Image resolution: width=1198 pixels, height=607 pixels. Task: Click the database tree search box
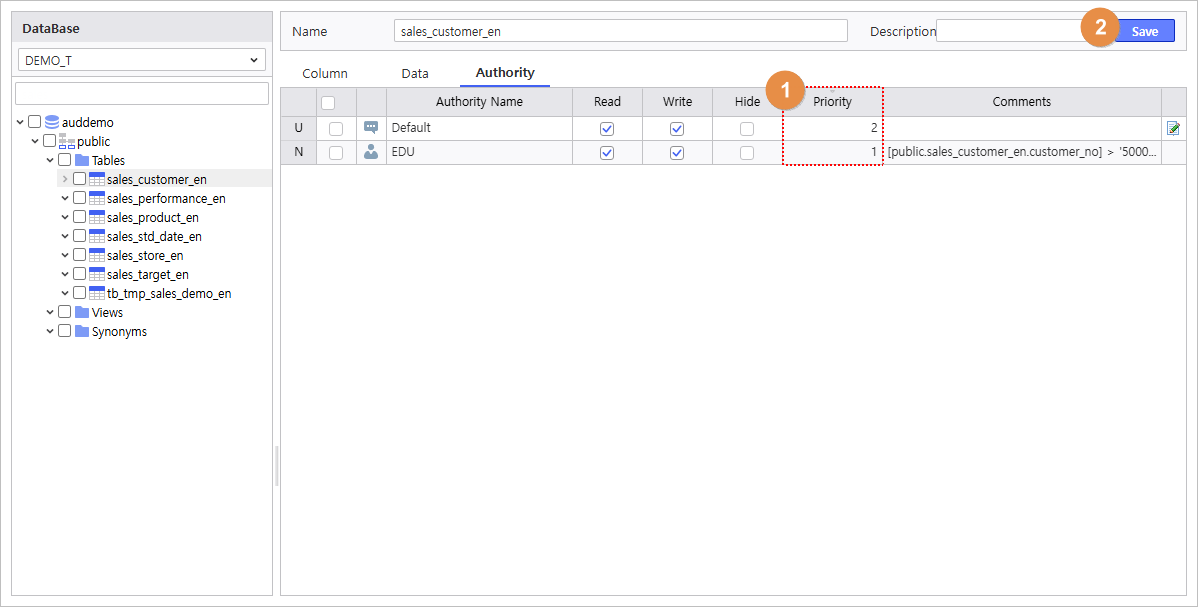coord(142,93)
